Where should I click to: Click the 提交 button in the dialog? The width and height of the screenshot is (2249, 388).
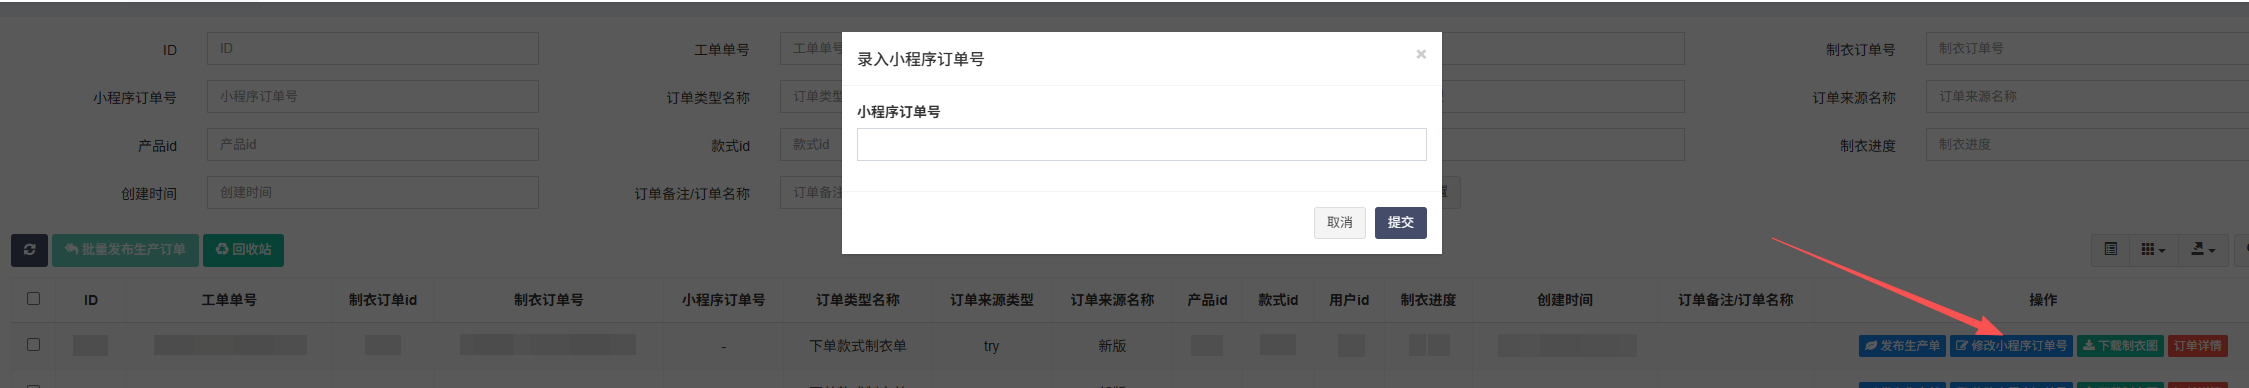click(x=1400, y=222)
